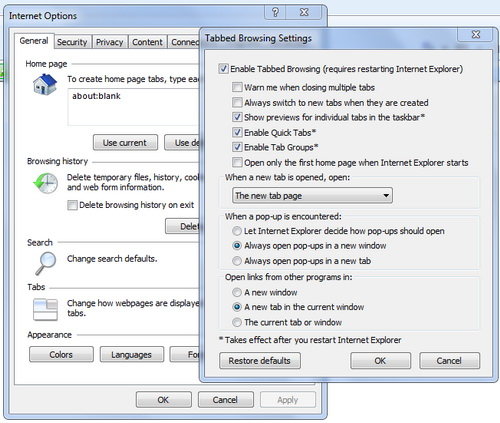The height and width of the screenshot is (423, 500).
Task: Open the Colors appearance button
Action: pyautogui.click(x=61, y=354)
